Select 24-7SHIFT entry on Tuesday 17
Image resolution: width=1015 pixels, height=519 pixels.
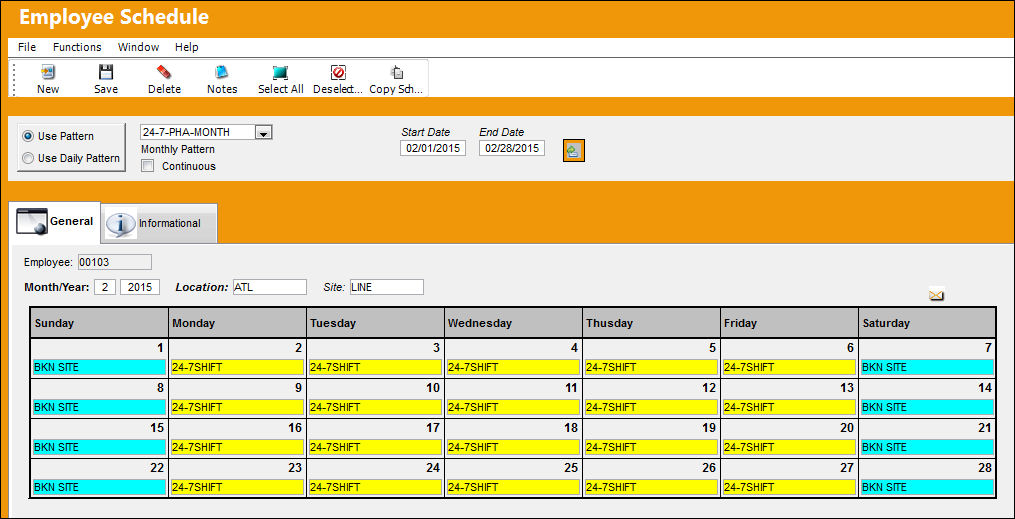coord(375,447)
